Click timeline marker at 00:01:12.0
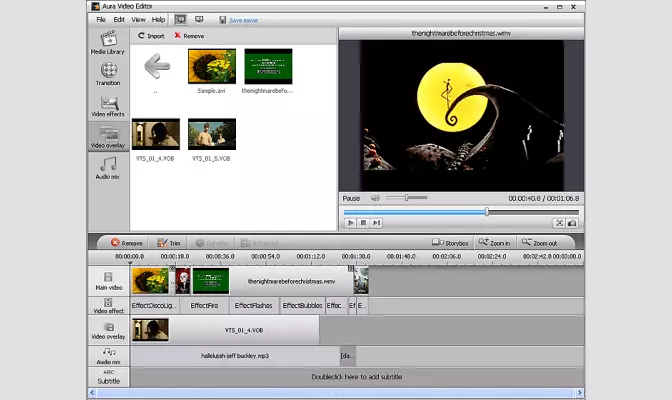Viewport: 672px width, 400px height. [x=311, y=256]
